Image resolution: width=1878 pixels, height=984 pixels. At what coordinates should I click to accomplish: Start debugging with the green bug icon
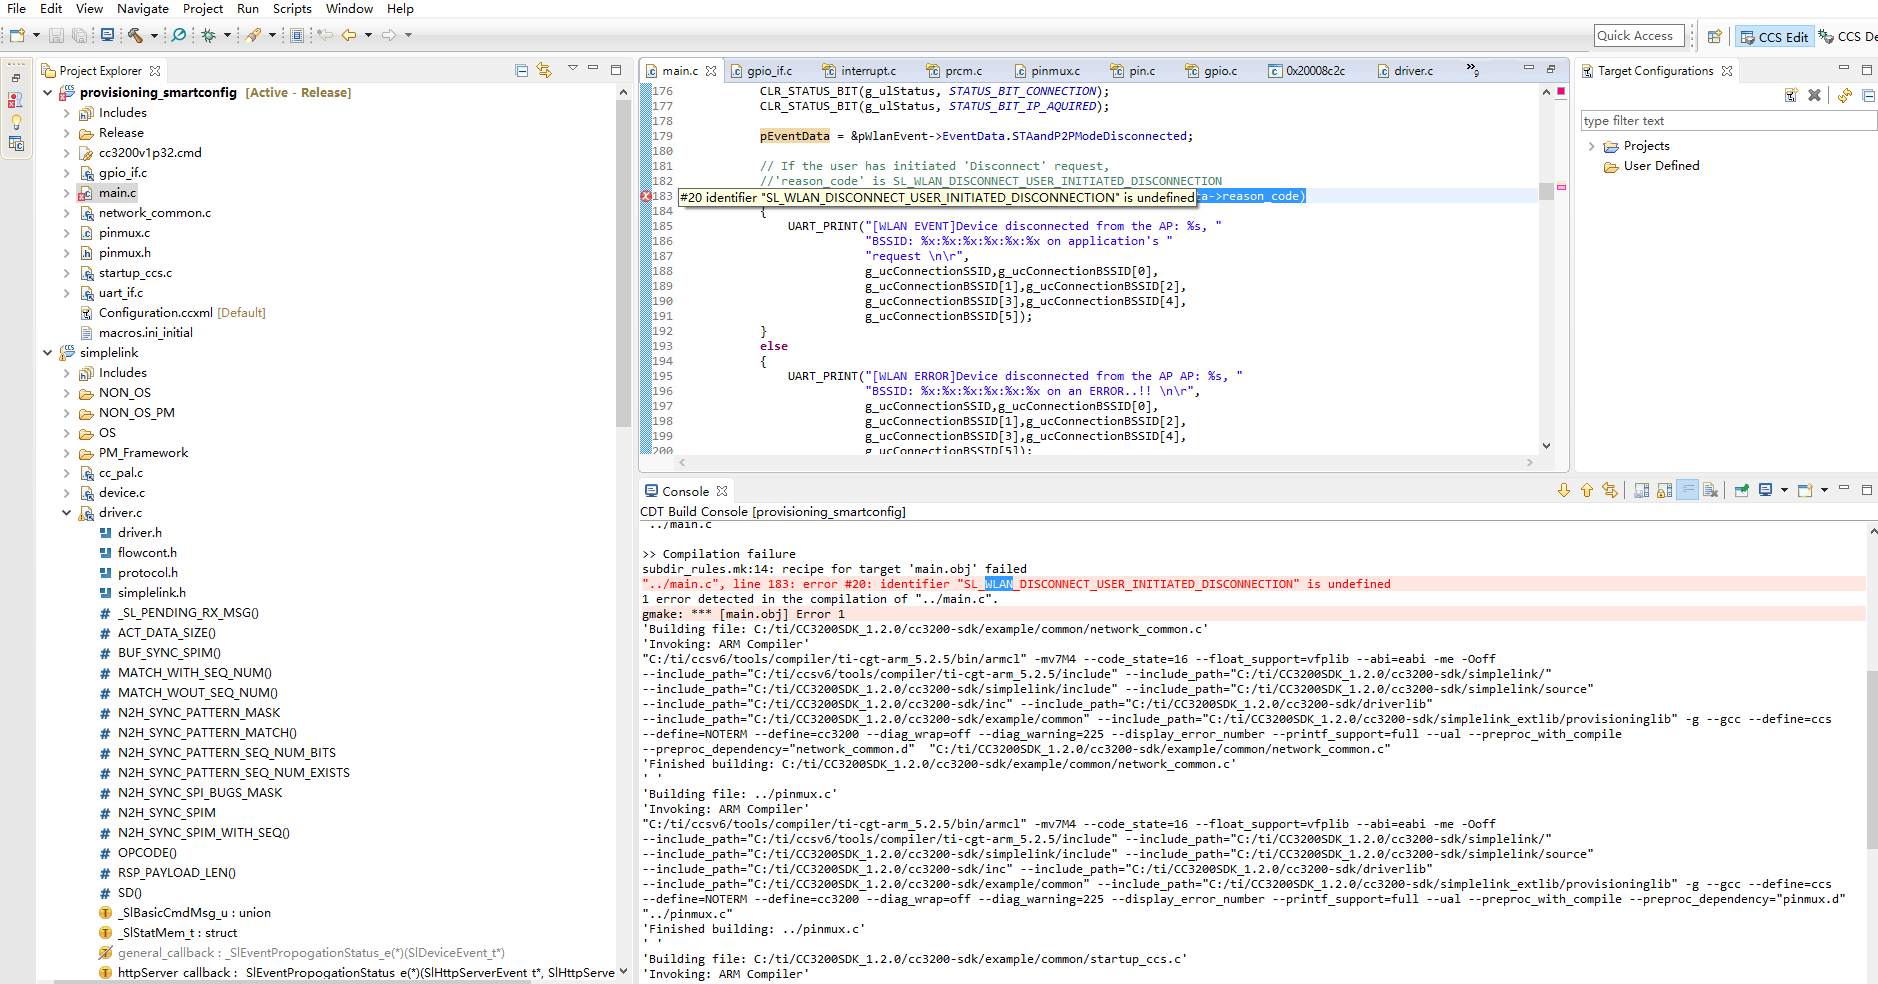tap(208, 35)
